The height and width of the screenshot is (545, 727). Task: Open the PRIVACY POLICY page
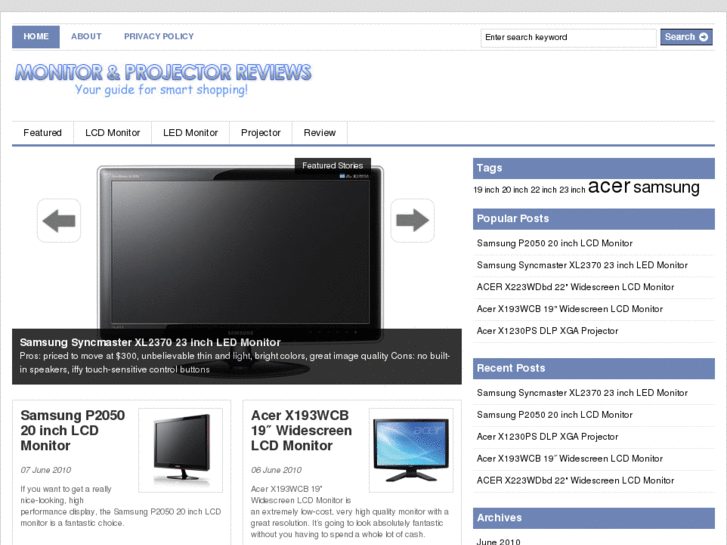click(x=159, y=37)
